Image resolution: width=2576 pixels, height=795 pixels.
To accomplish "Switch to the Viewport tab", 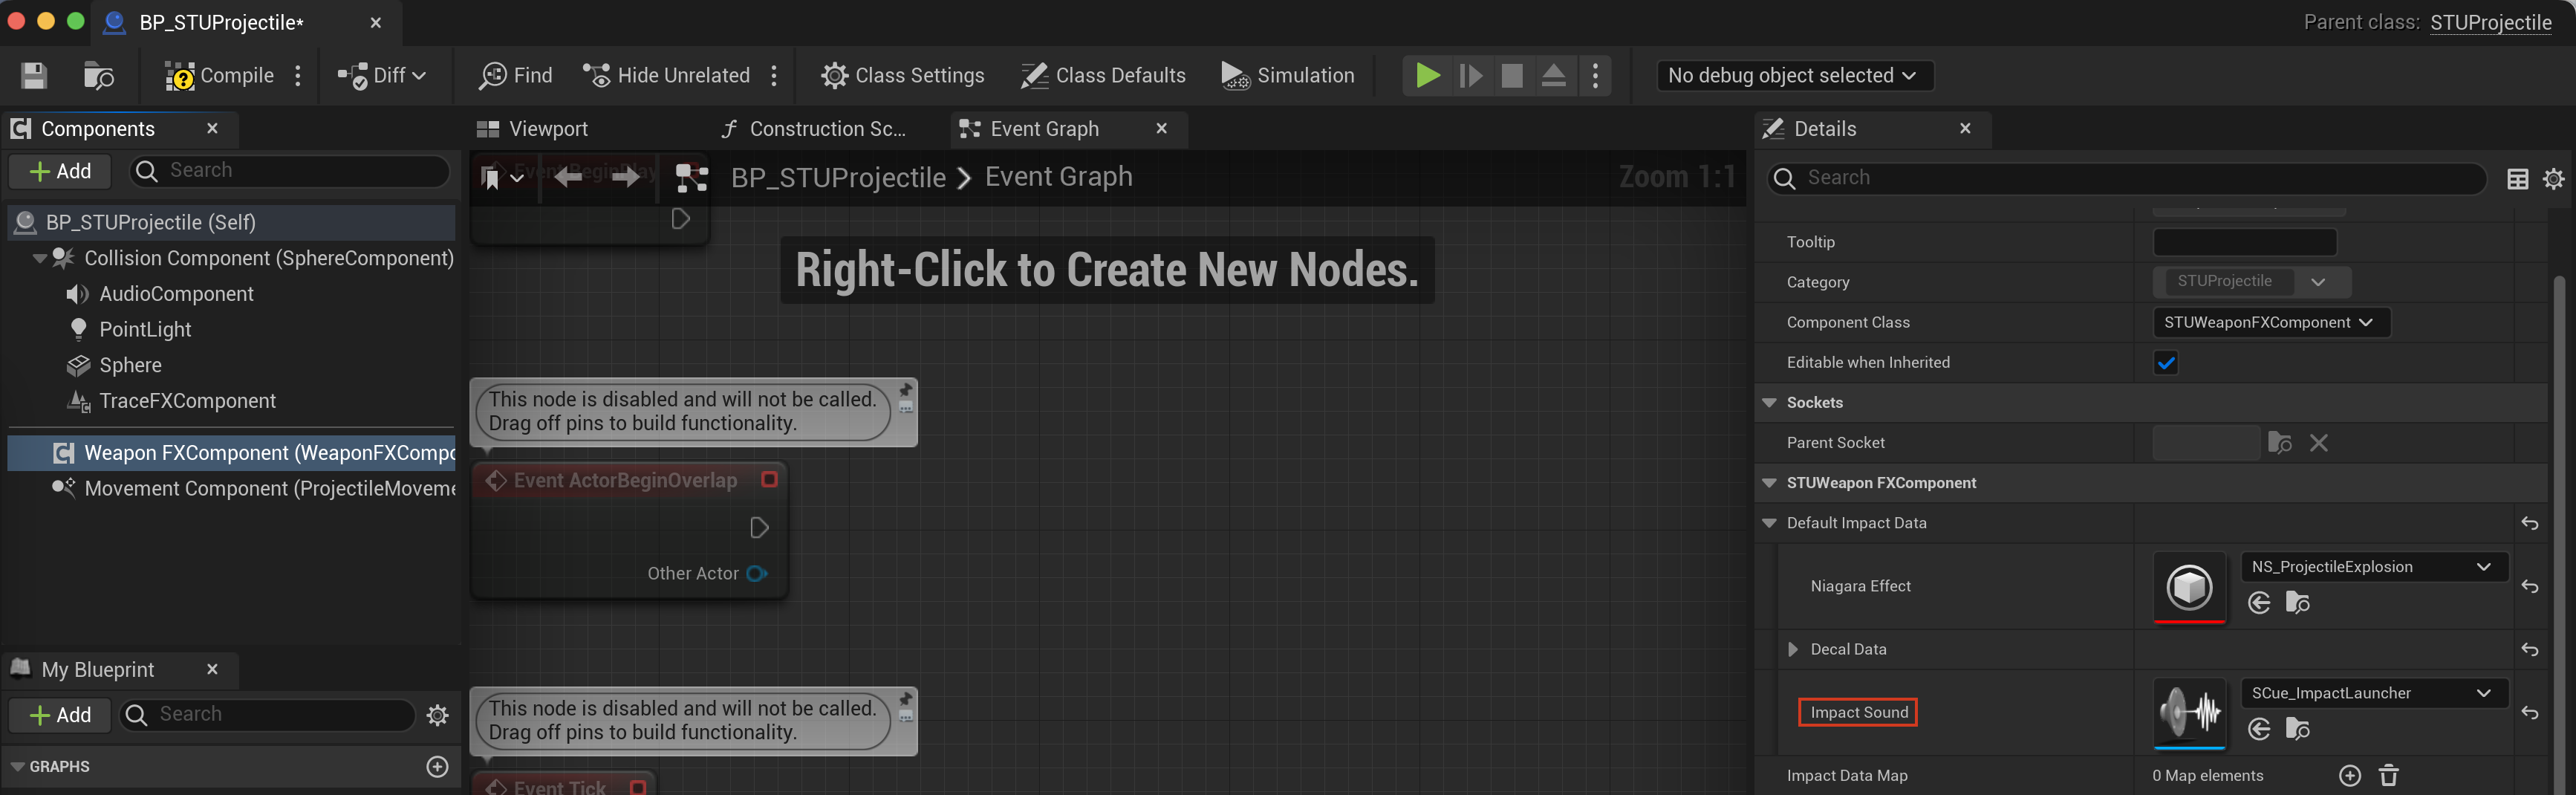I will click(532, 129).
